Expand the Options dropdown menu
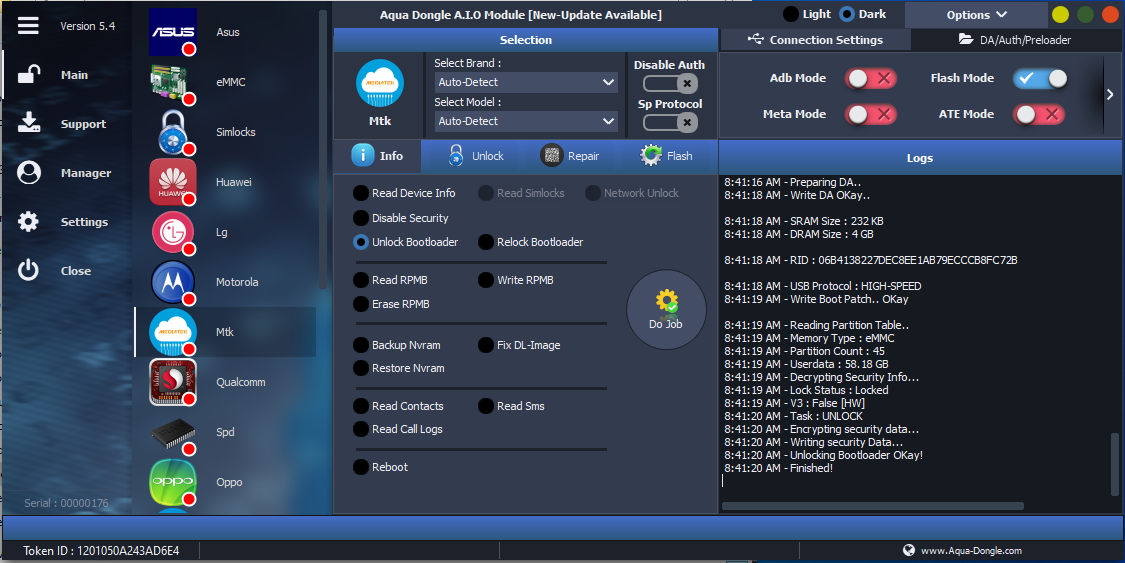The height and width of the screenshot is (563, 1125). tap(976, 14)
